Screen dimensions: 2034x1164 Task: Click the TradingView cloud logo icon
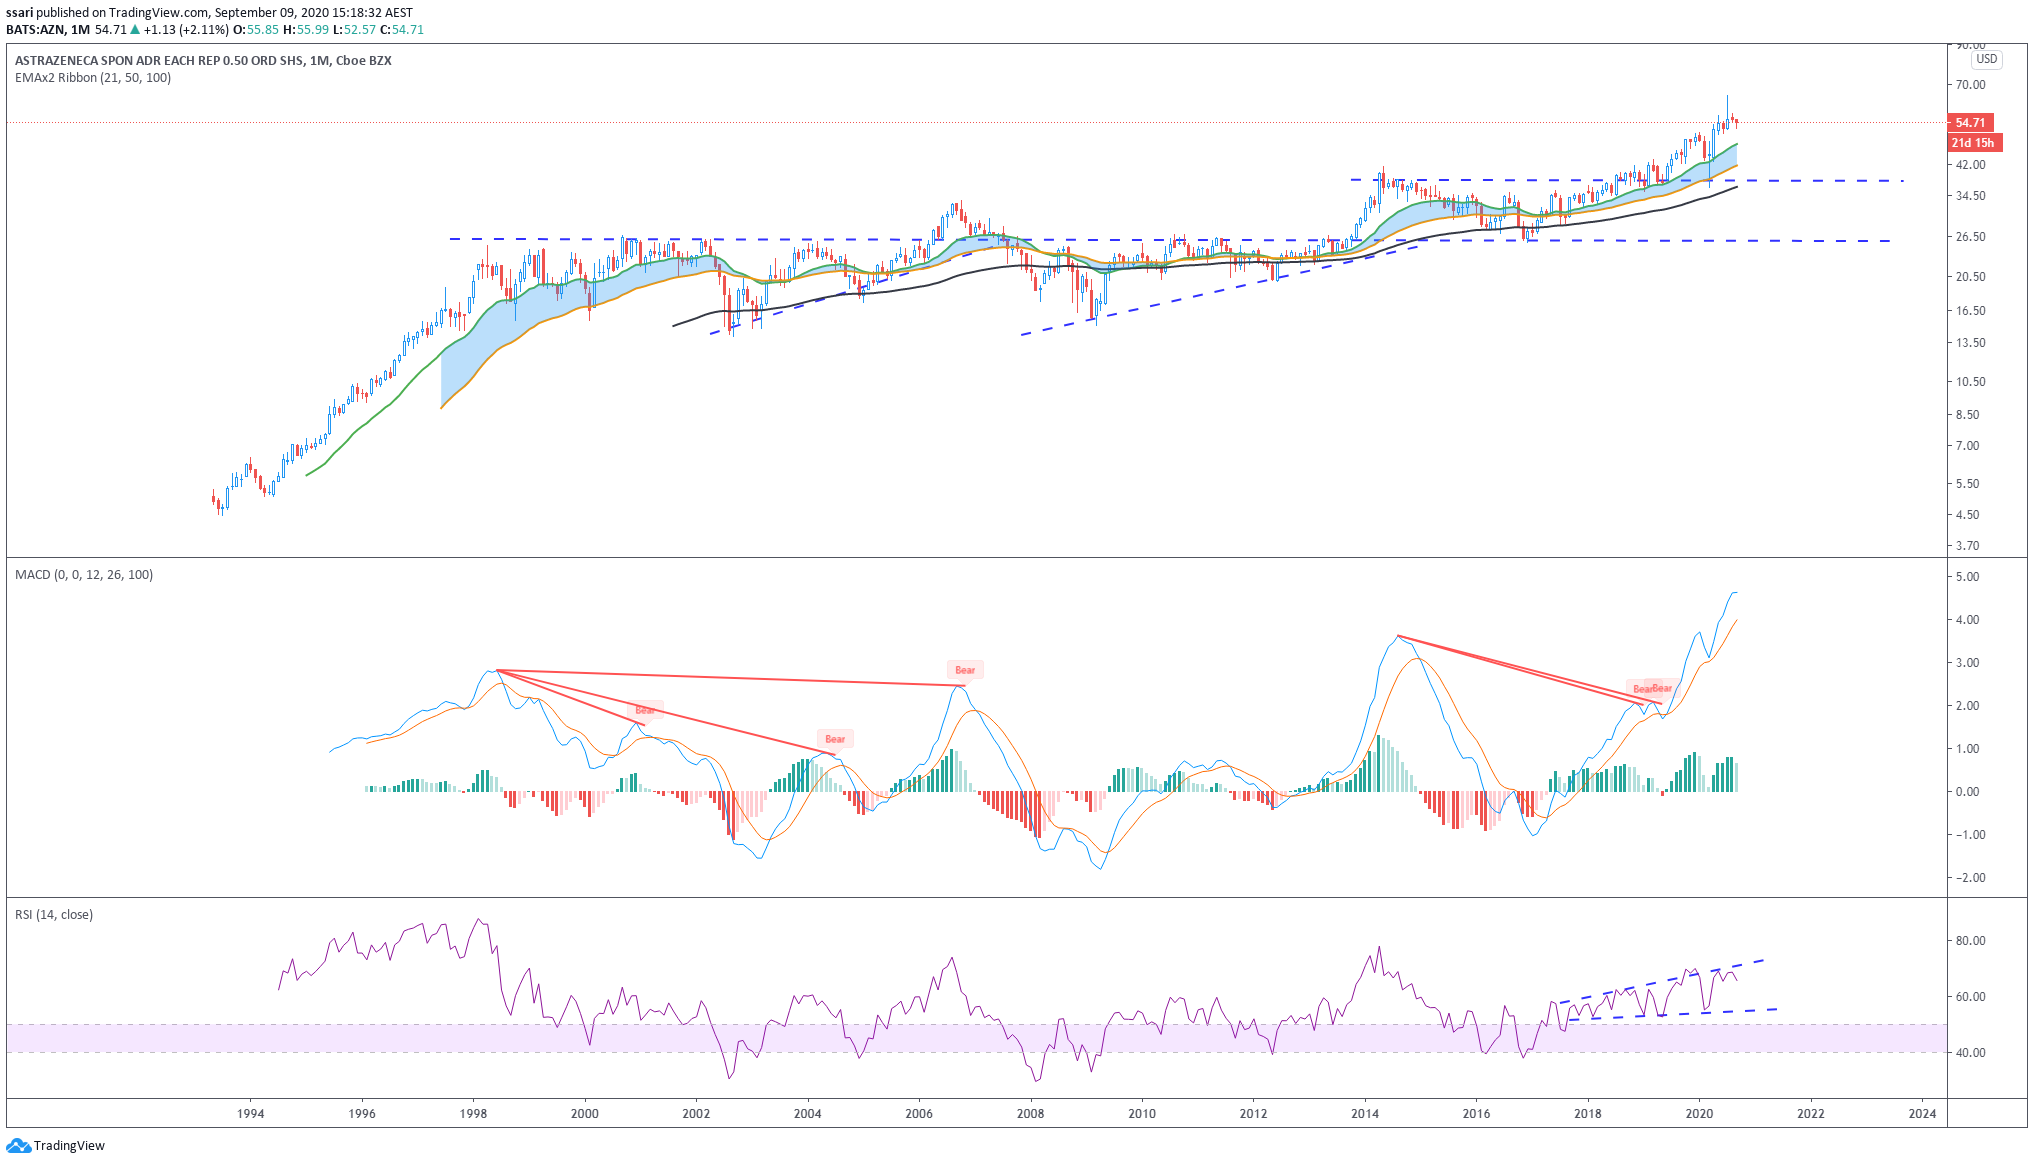tap(18, 1146)
